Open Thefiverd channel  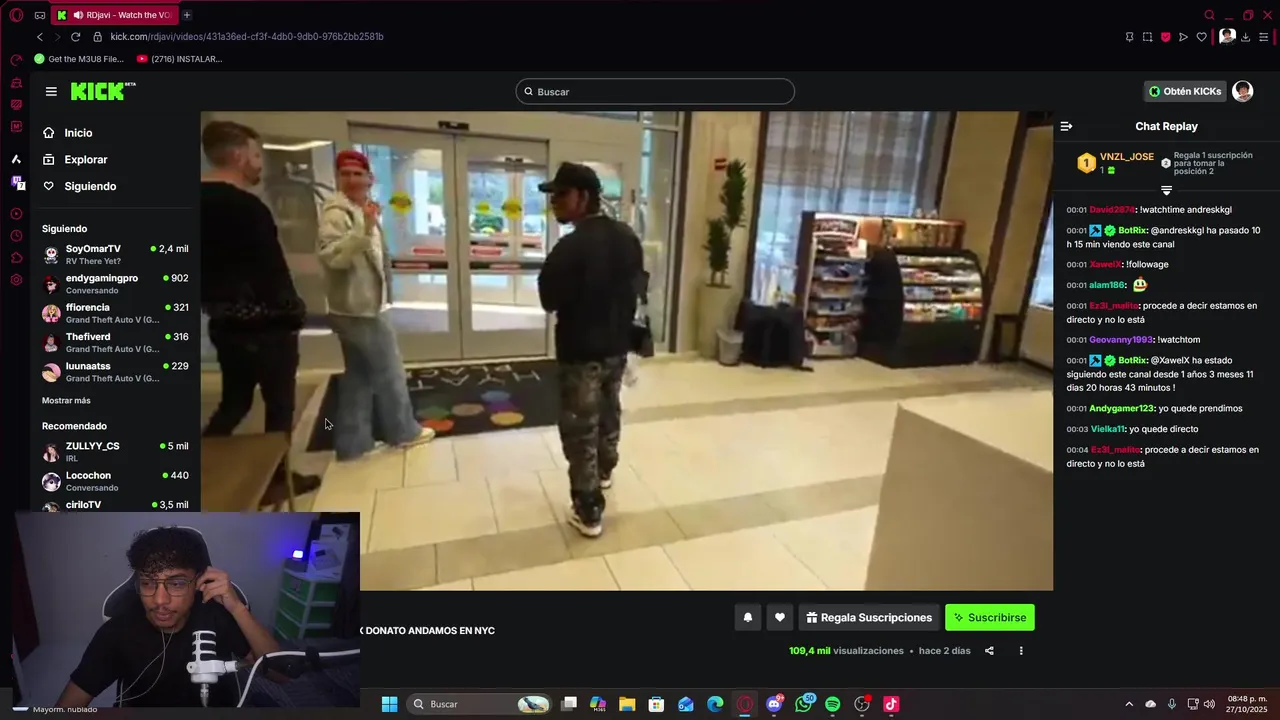pyautogui.click(x=115, y=343)
